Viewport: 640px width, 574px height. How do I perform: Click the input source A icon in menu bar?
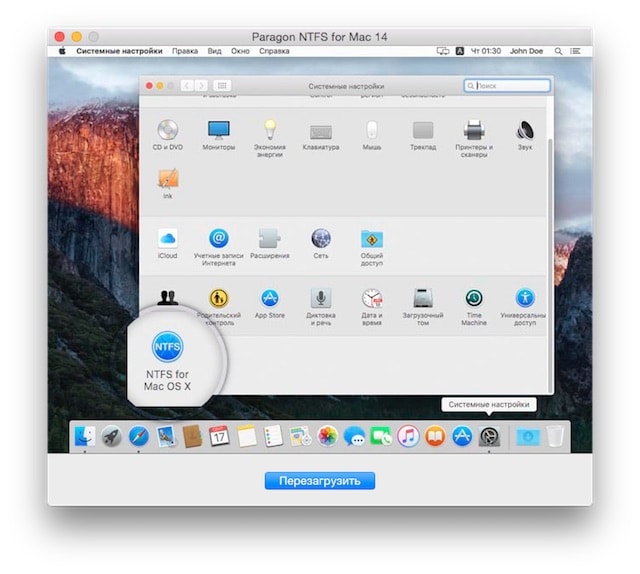tap(460, 51)
